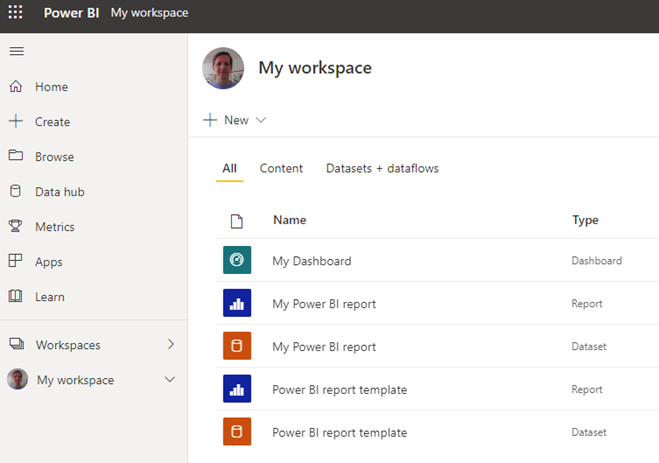Switch to the All tab
The width and height of the screenshot is (659, 463).
[229, 168]
